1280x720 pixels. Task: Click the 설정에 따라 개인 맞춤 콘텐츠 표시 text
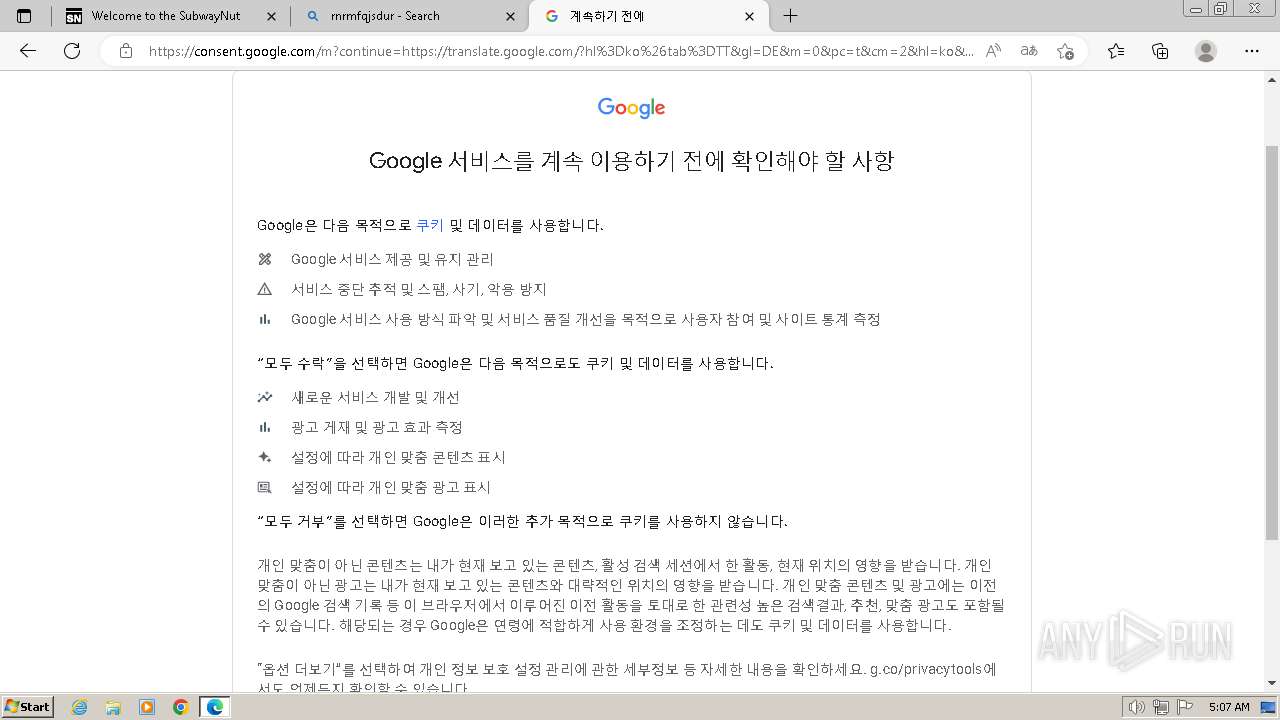pyautogui.click(x=398, y=457)
